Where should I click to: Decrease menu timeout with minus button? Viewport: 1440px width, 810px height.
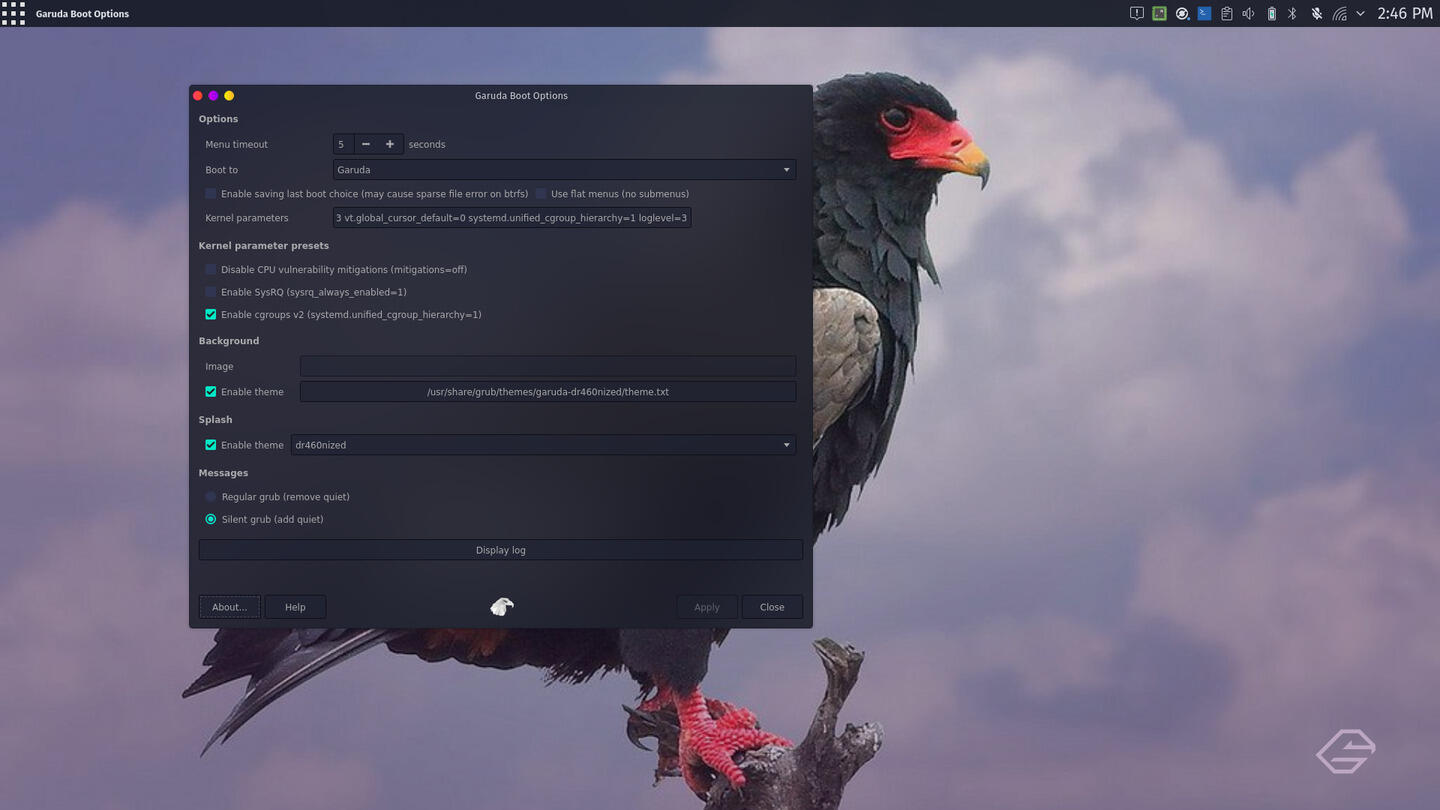pyautogui.click(x=366, y=144)
